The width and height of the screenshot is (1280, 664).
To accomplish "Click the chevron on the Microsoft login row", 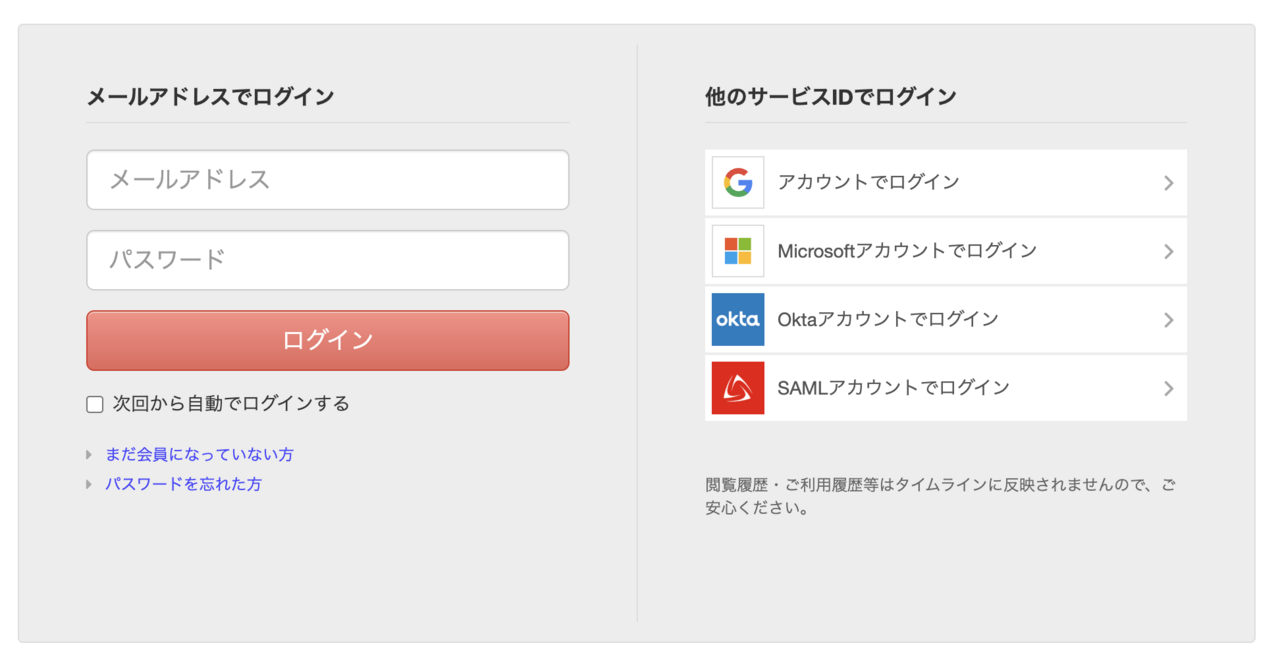I will [1168, 252].
